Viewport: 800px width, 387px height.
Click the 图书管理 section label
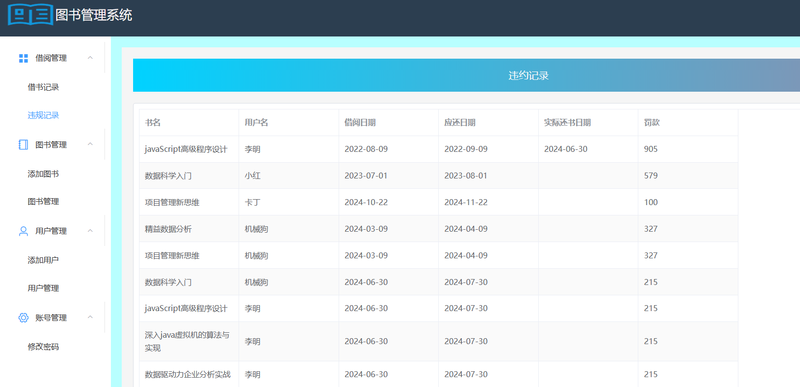[x=51, y=145]
